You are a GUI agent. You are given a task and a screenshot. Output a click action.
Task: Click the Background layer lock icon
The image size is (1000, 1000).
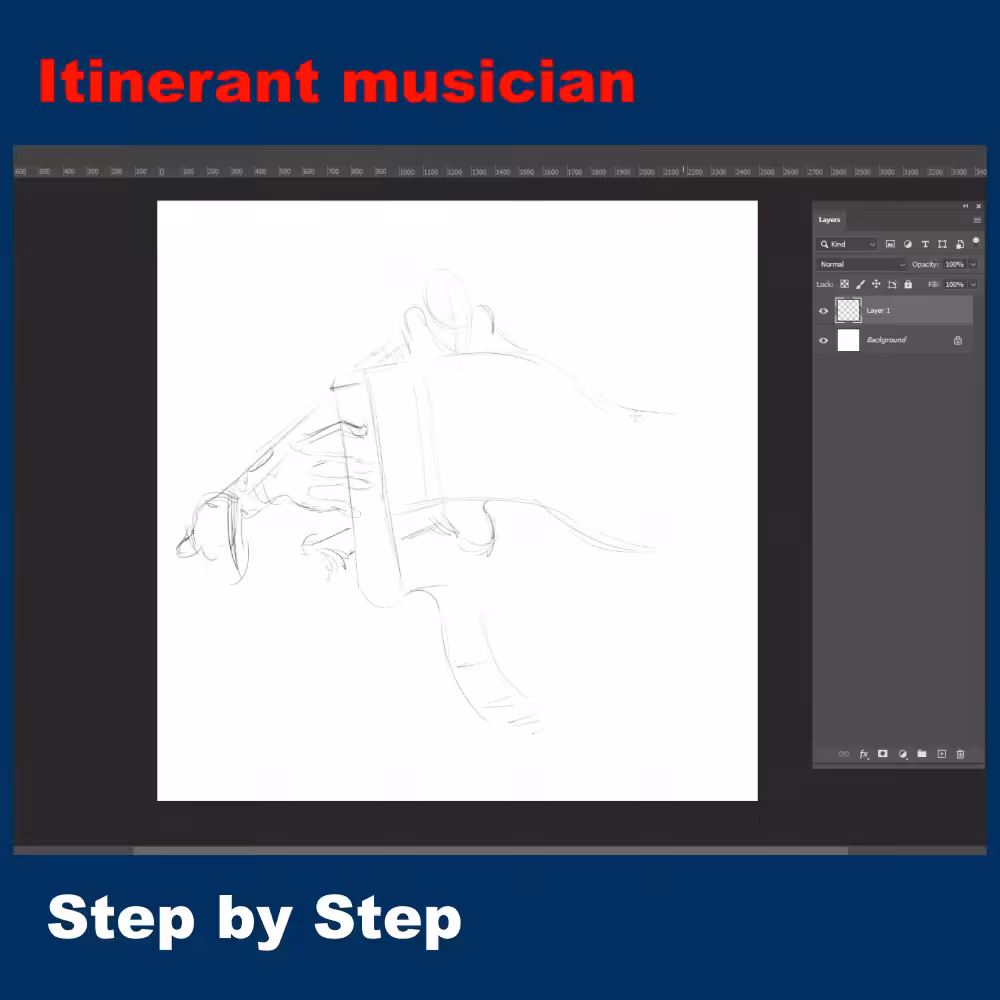pyautogui.click(x=958, y=341)
